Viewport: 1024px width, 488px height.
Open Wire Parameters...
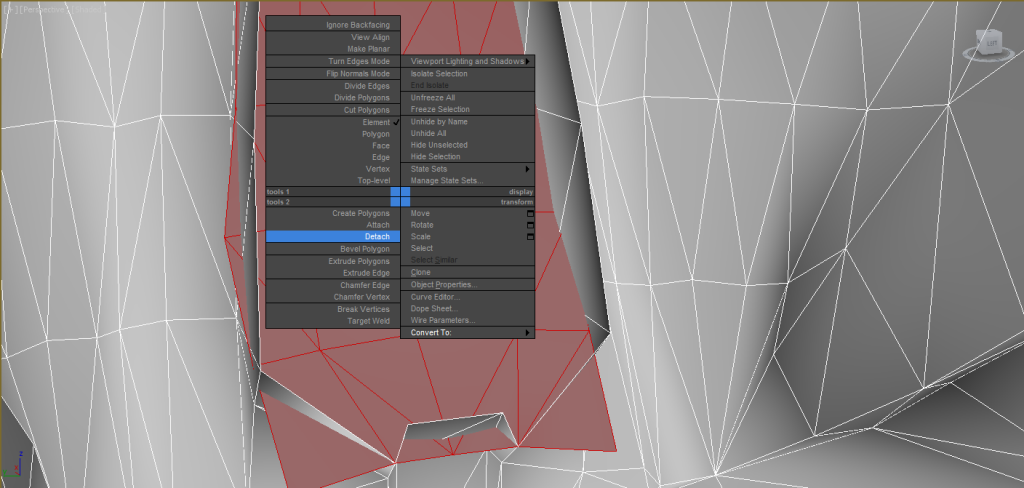click(468, 321)
